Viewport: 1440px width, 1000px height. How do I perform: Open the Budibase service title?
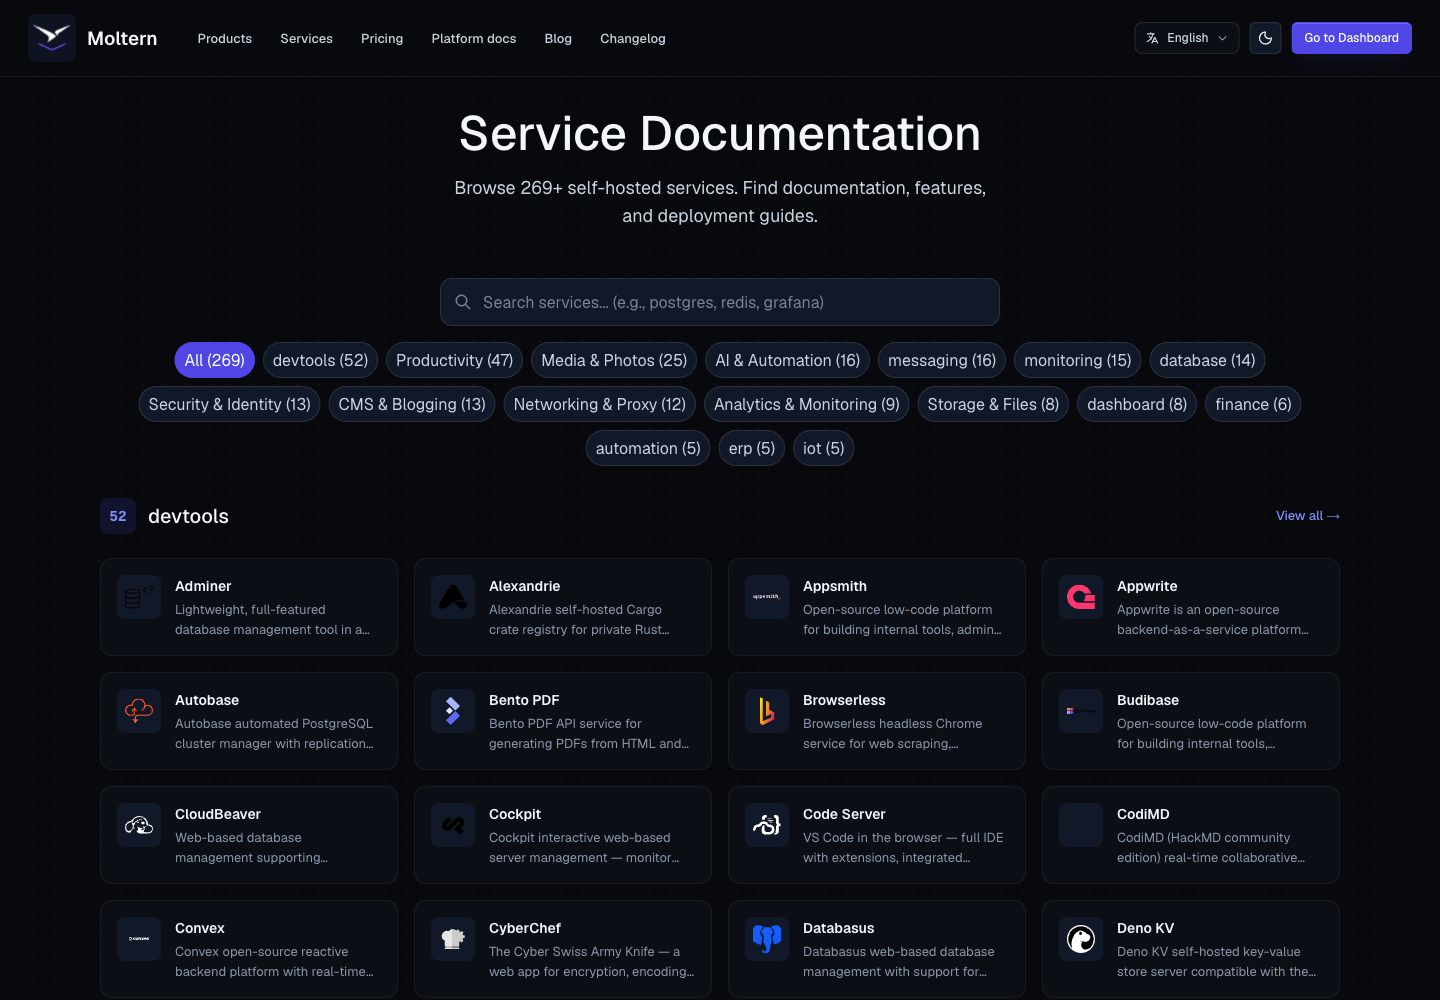point(1148,700)
